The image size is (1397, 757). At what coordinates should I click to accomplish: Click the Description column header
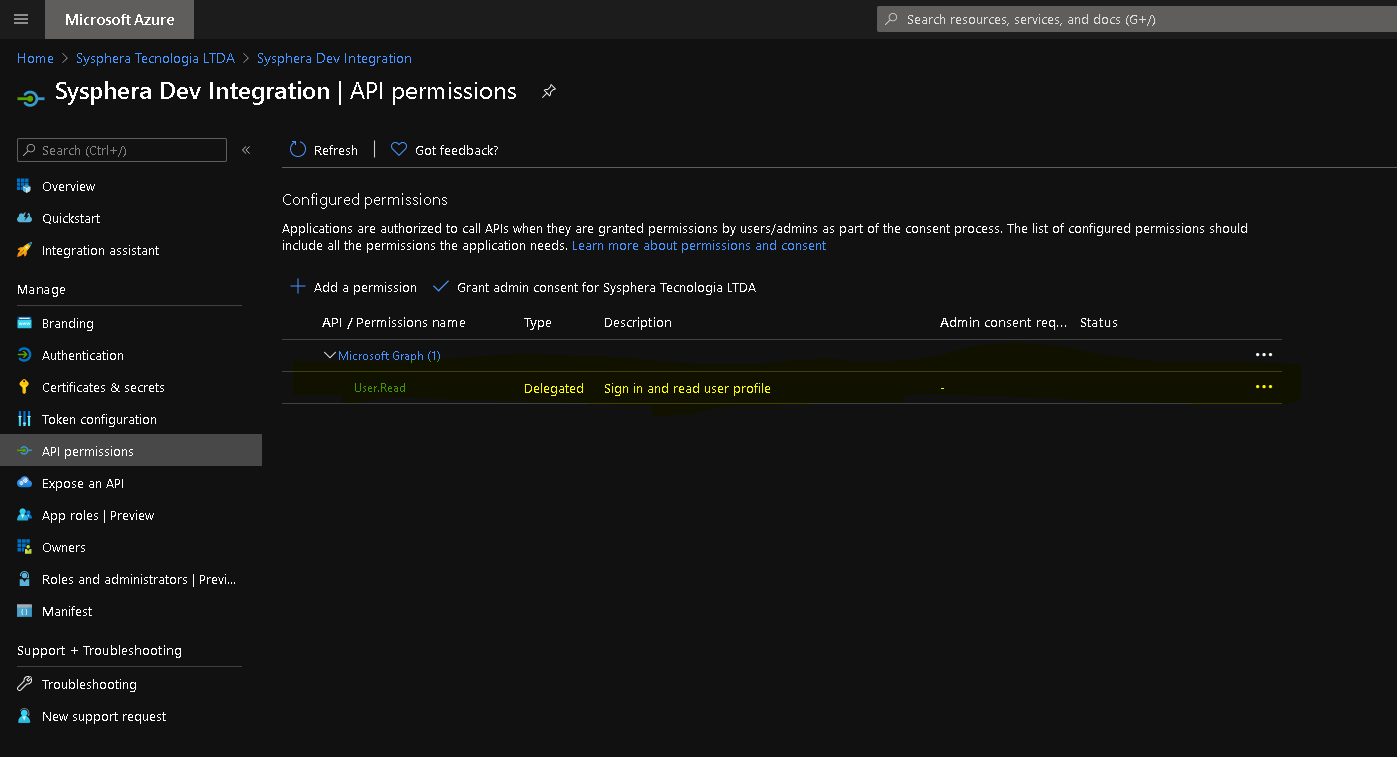point(638,322)
